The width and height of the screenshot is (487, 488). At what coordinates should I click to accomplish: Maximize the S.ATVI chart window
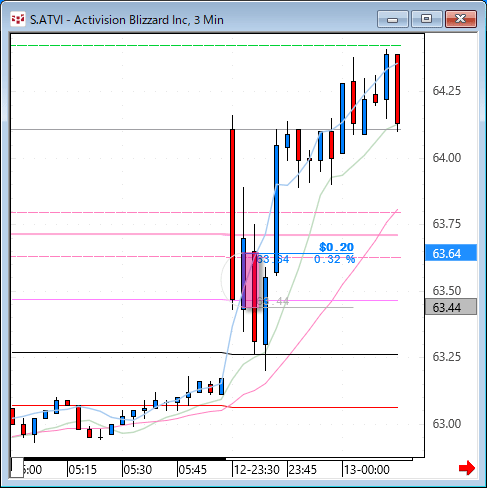(427, 19)
